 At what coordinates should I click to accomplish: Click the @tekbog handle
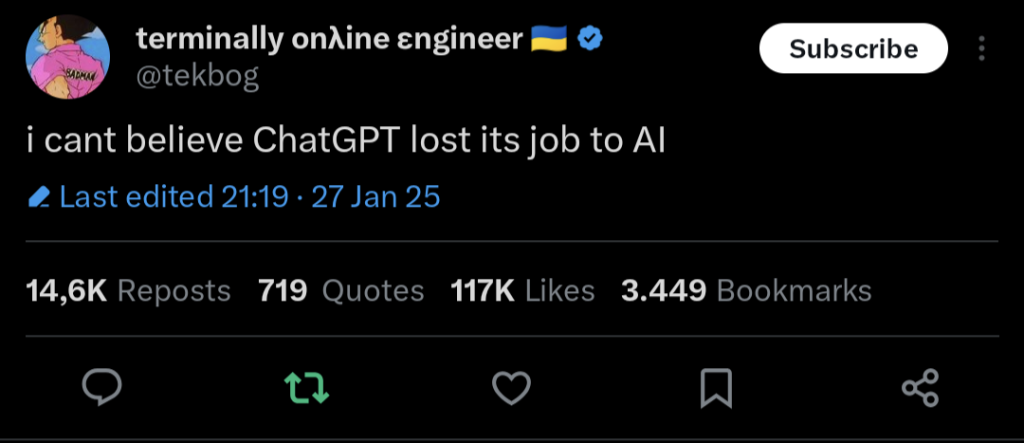click(197, 77)
